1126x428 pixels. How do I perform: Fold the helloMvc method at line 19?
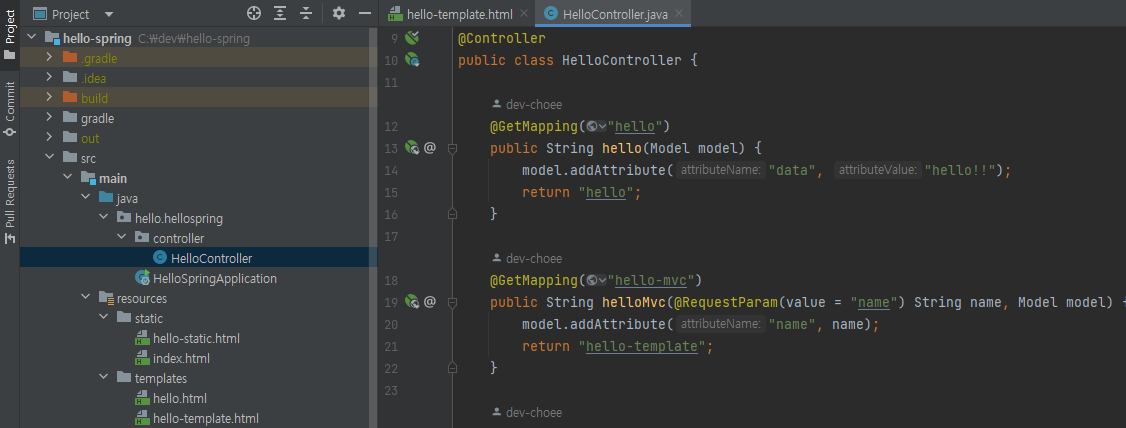pyautogui.click(x=452, y=302)
